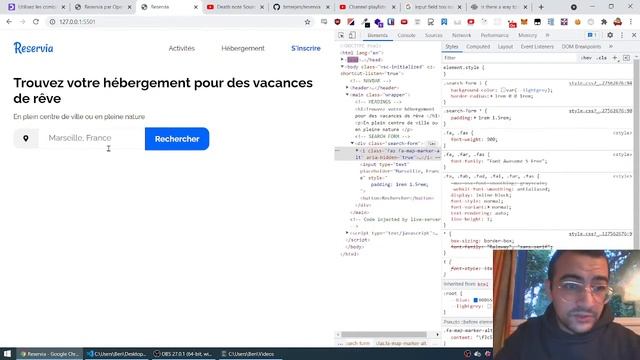Screen dimensions: 640x360
Task: Open a new browser tab
Action: [x=541, y=7]
